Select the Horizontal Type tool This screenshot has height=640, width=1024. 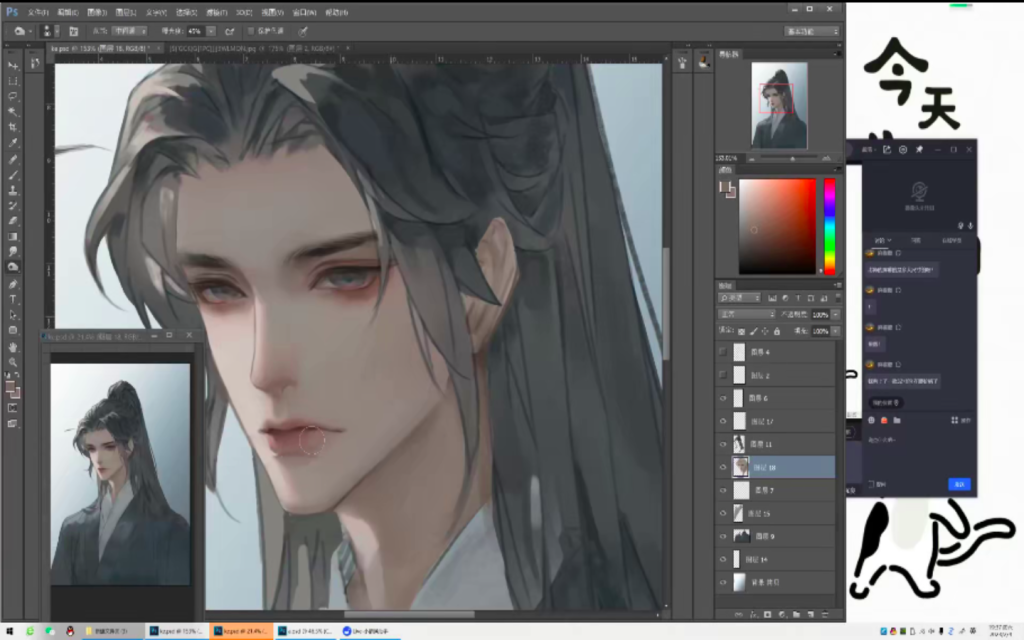tap(13, 299)
